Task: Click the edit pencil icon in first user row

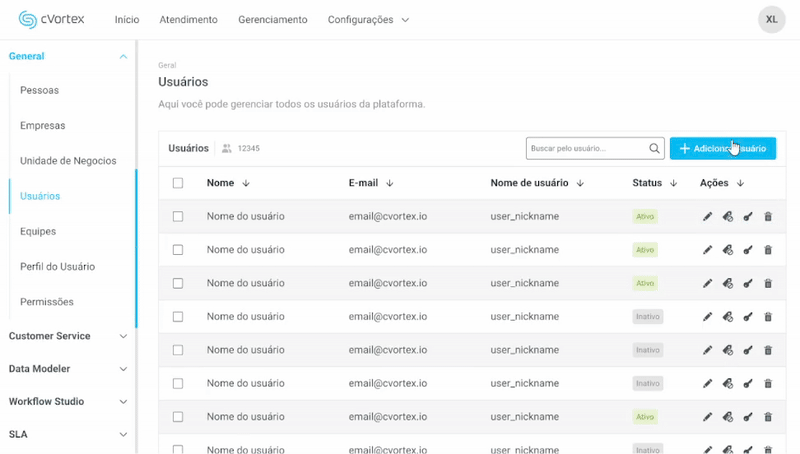Action: [708, 217]
